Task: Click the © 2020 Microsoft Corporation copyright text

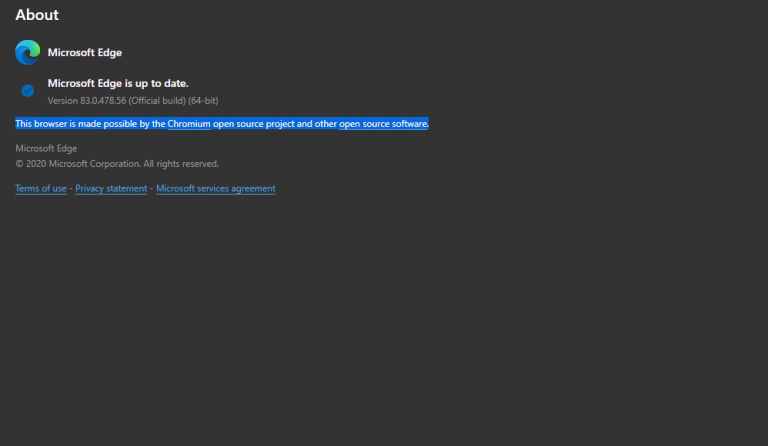Action: (x=117, y=164)
